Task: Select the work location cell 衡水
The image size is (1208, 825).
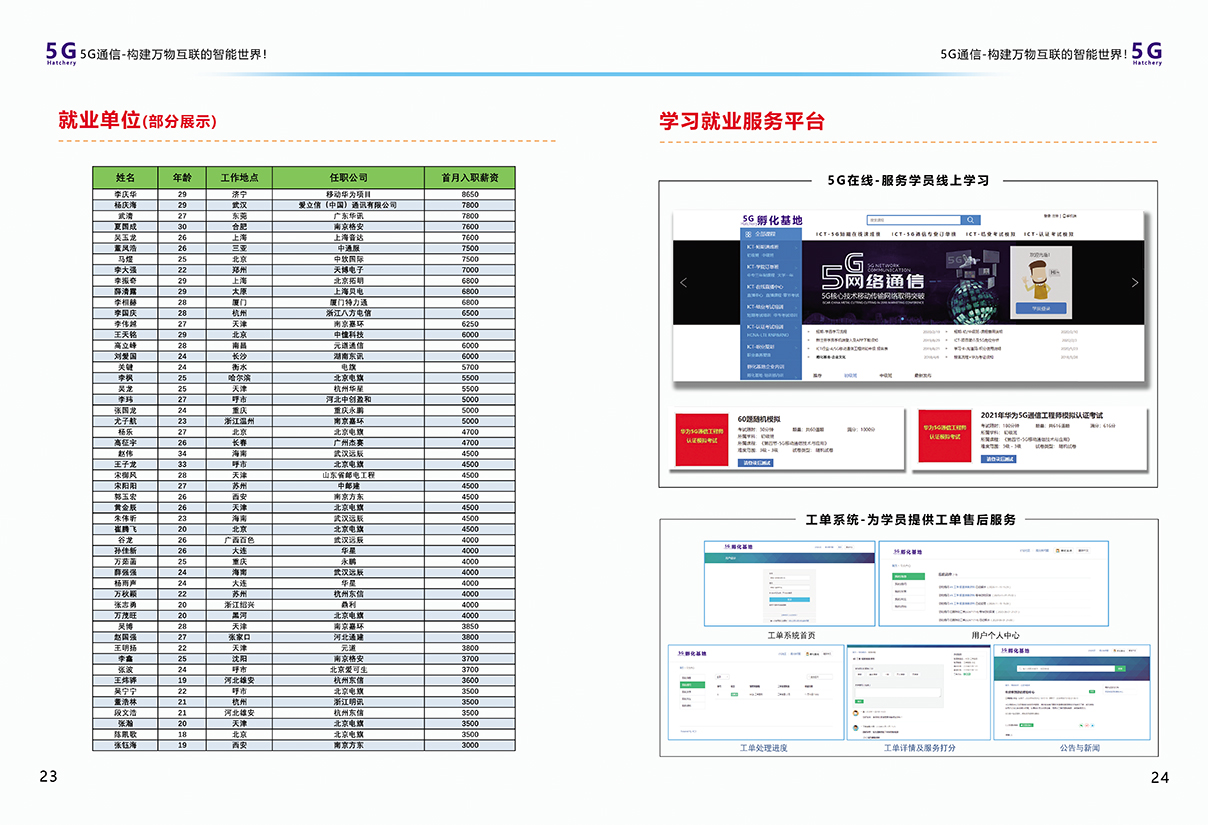Action: 239,367
